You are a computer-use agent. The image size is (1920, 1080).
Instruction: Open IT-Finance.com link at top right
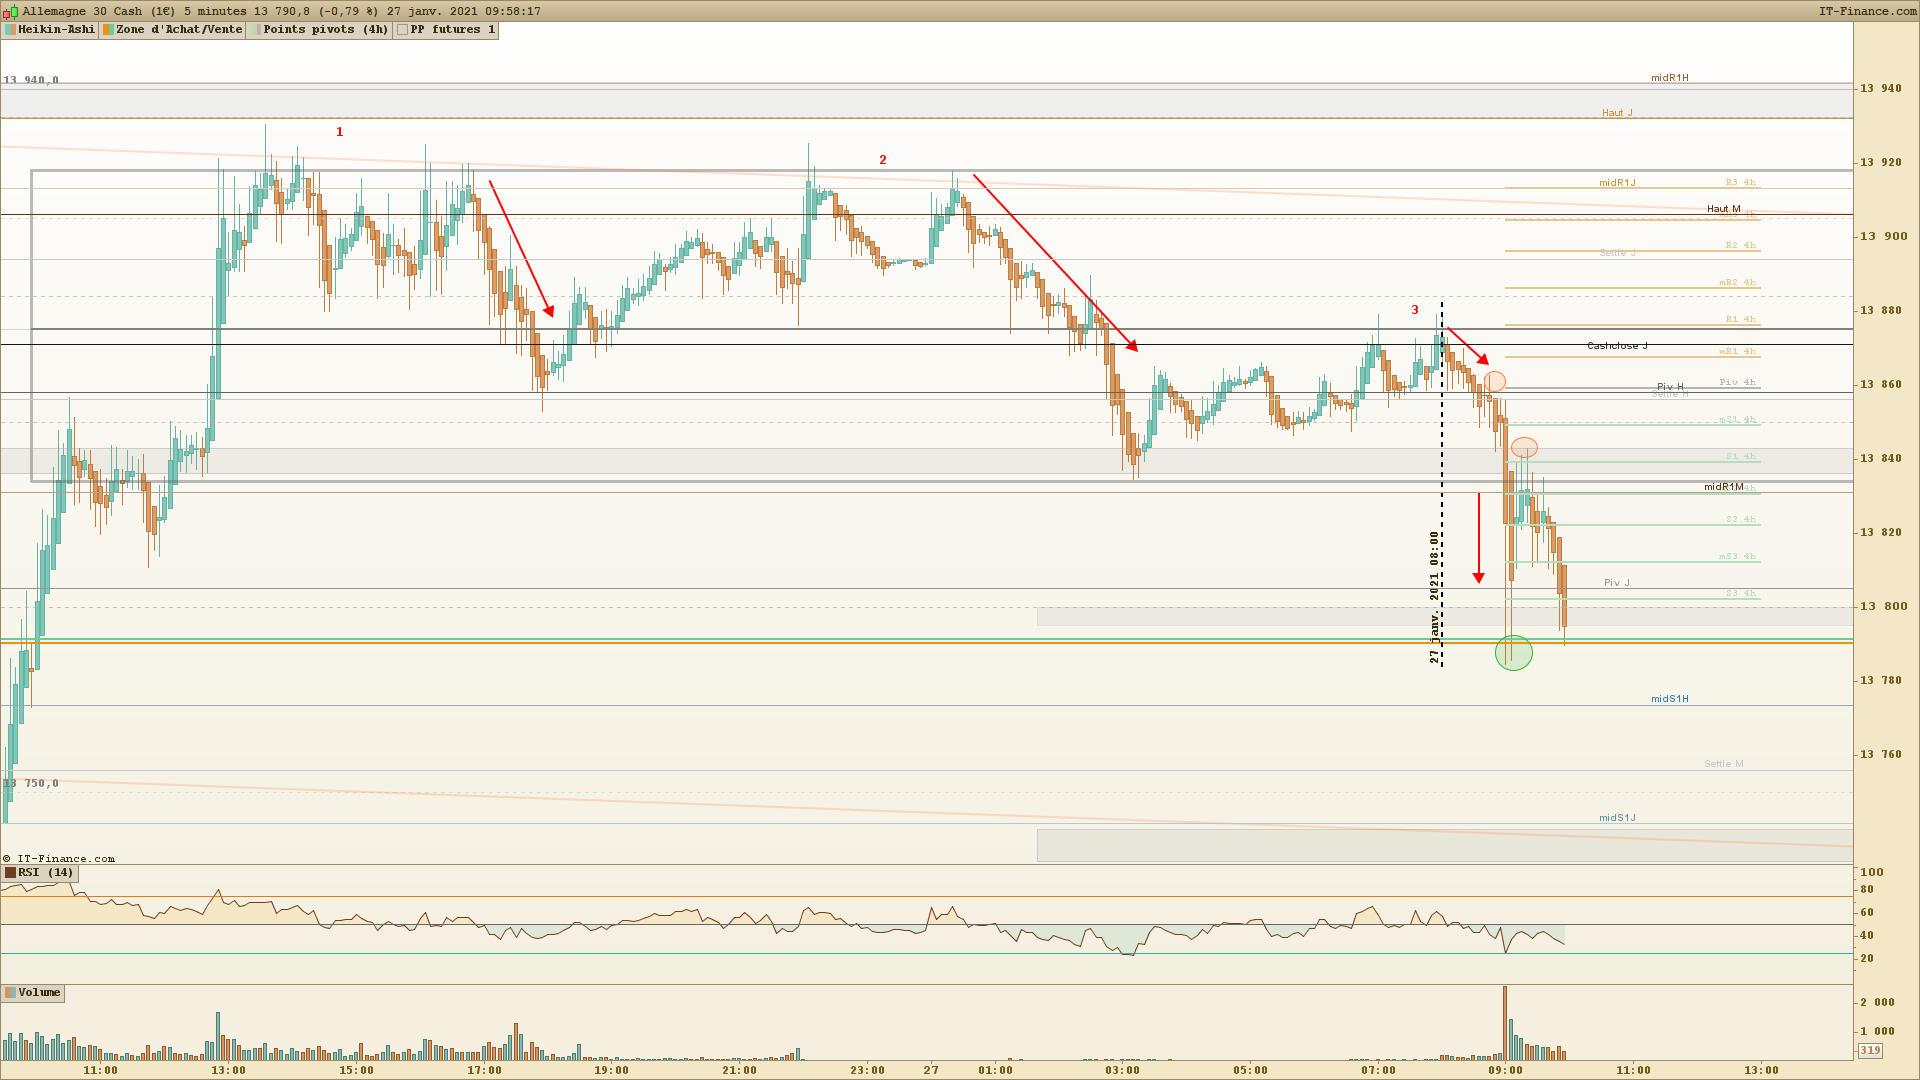[1867, 11]
